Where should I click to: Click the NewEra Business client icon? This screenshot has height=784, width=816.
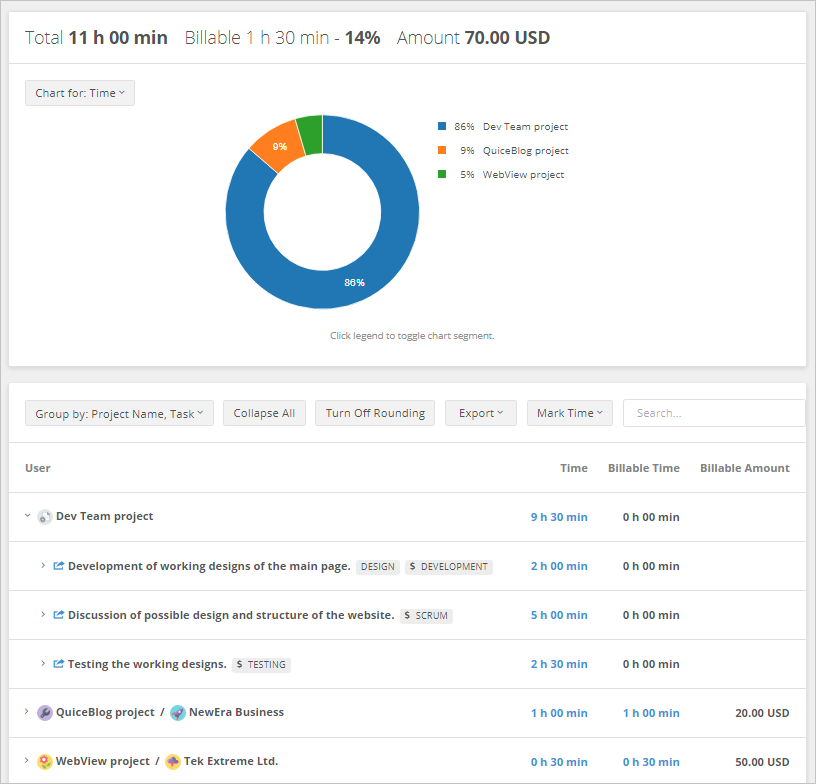177,713
